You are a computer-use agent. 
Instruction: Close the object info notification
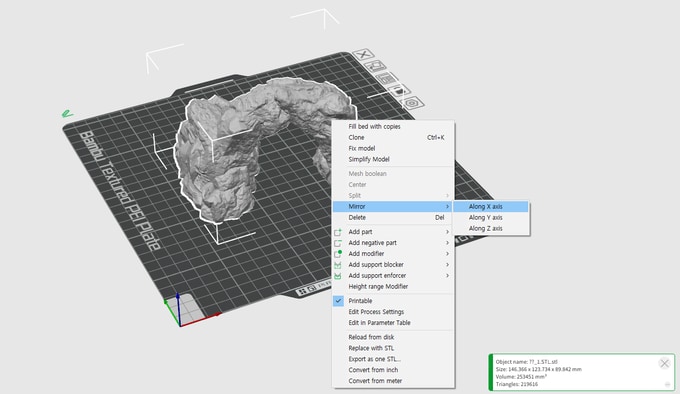(664, 363)
